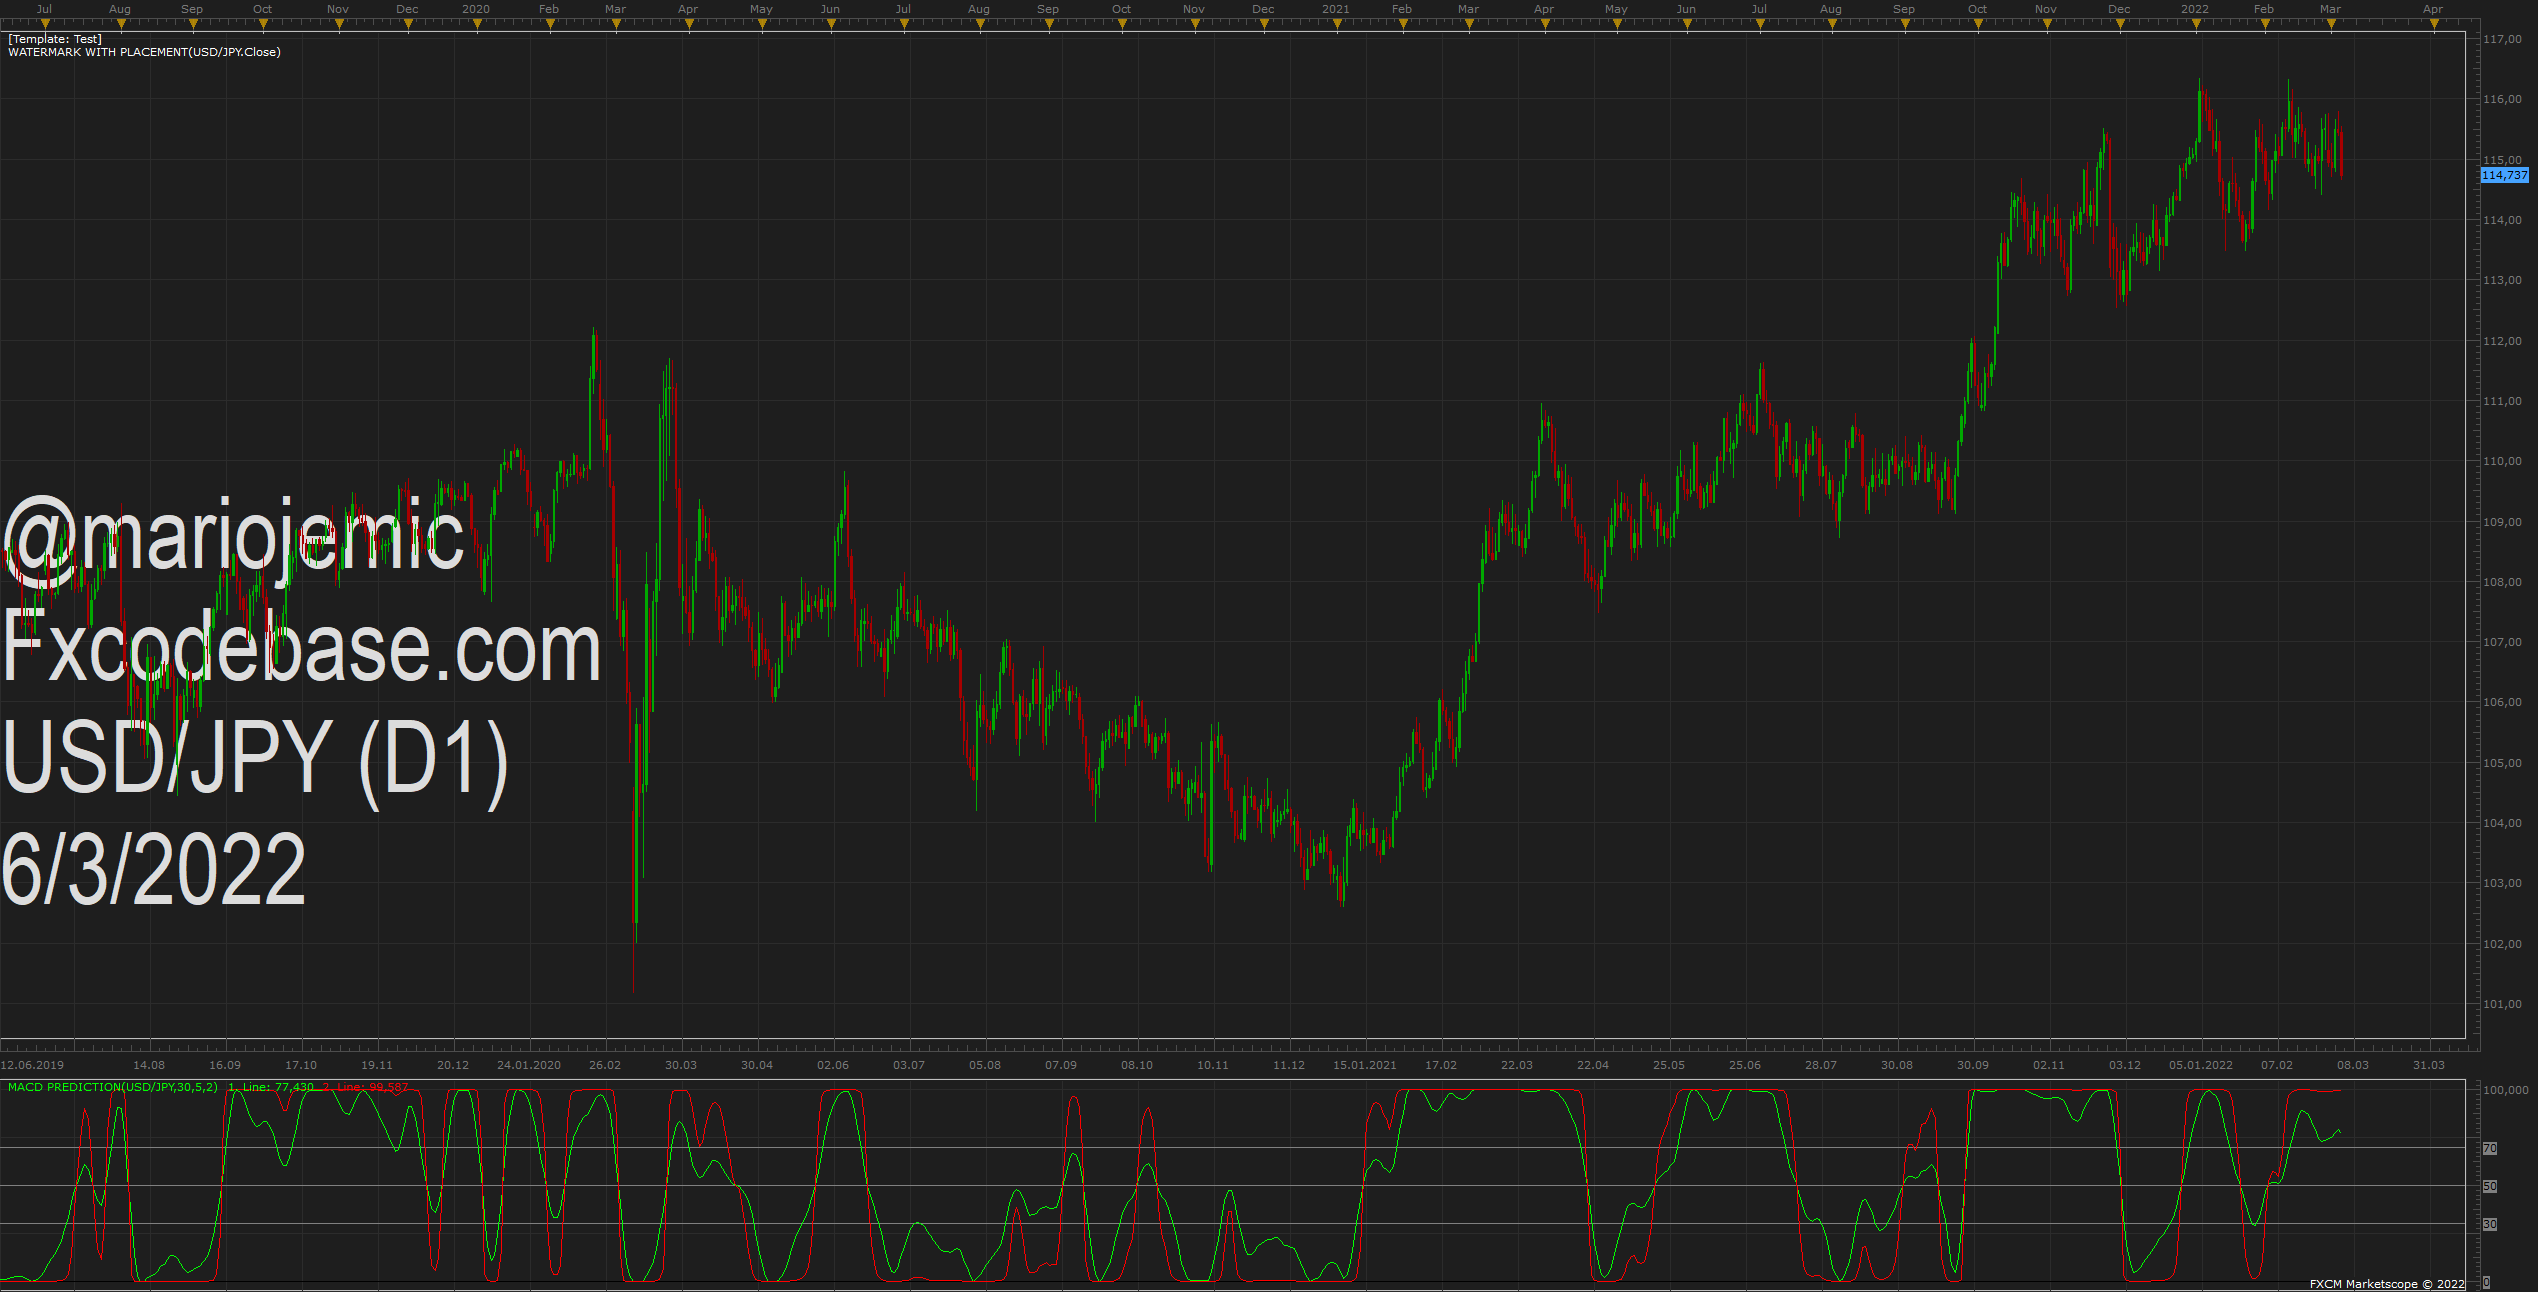Select the MACD PREDICTION(USD/JPY,30,5,2) indicator label
Image resolution: width=2538 pixels, height=1292 pixels.
113,1087
